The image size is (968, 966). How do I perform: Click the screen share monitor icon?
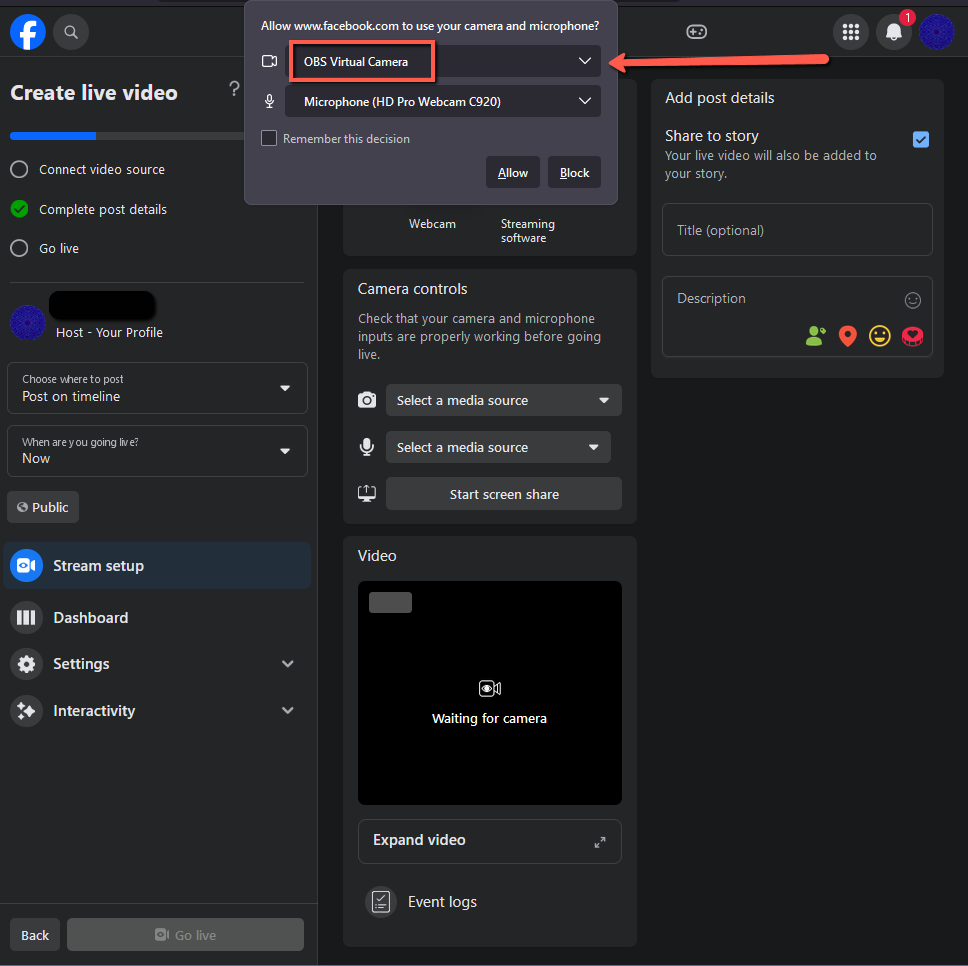click(x=367, y=494)
